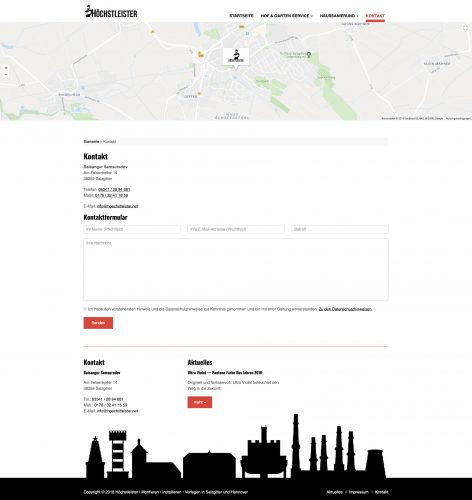Click the yellow shopping marker on map

[x=201, y=54]
